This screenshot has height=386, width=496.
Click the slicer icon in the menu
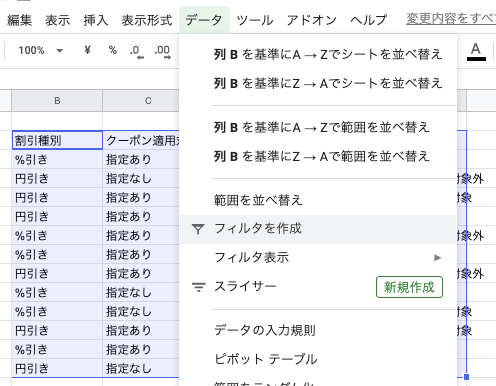coord(199,287)
